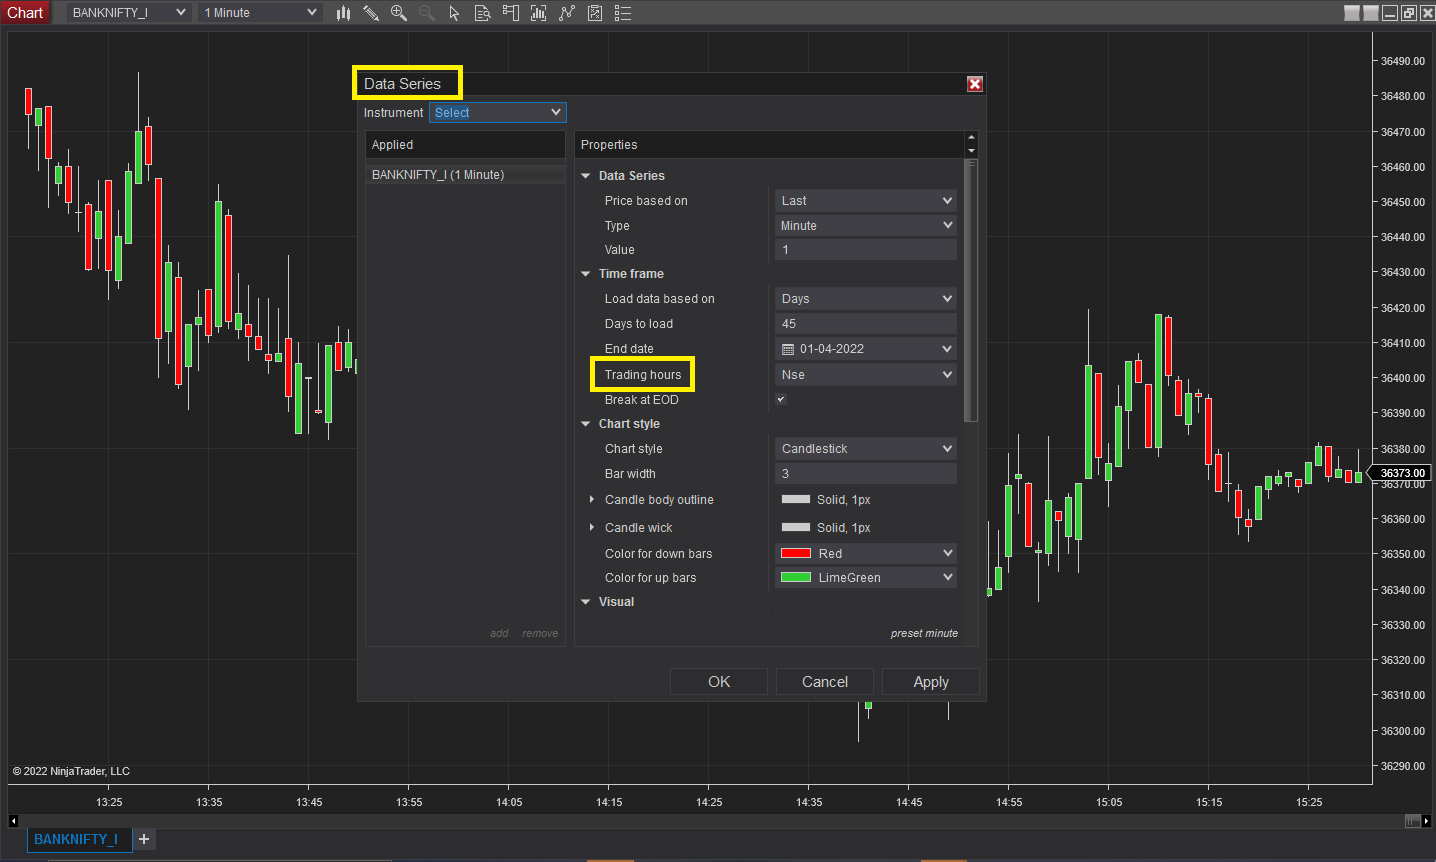The height and width of the screenshot is (862, 1436).
Task: Expand the Candle wick property
Action: 592,527
